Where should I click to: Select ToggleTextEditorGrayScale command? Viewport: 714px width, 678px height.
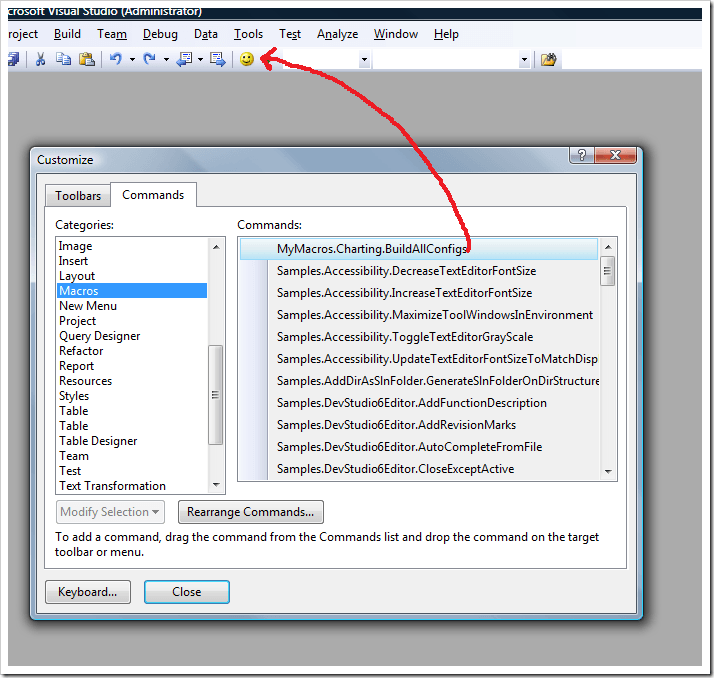(x=419, y=337)
